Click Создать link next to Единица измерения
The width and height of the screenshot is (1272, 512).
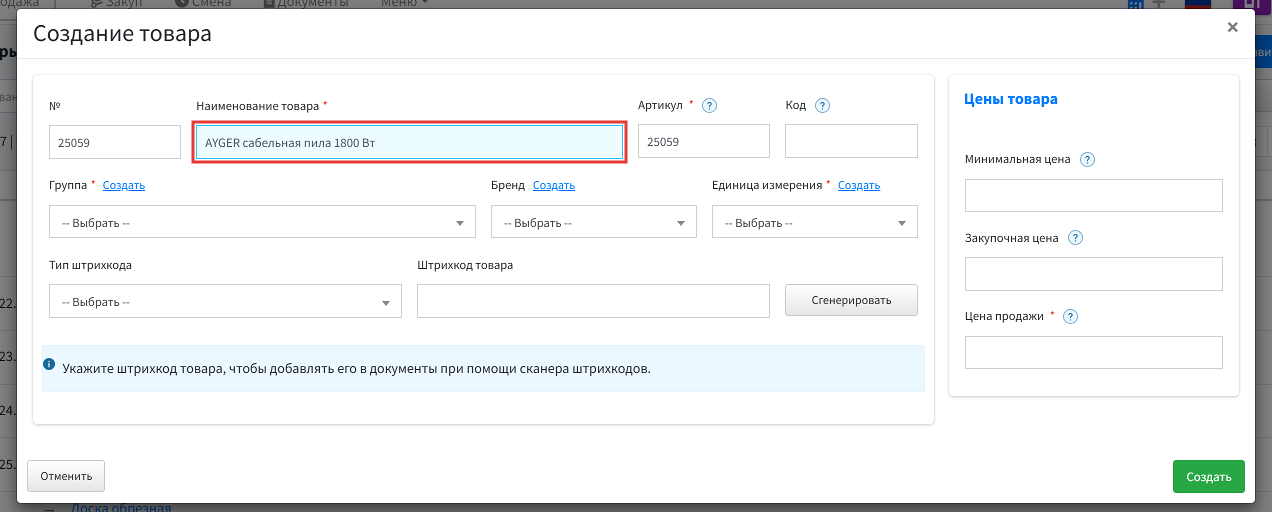859,185
